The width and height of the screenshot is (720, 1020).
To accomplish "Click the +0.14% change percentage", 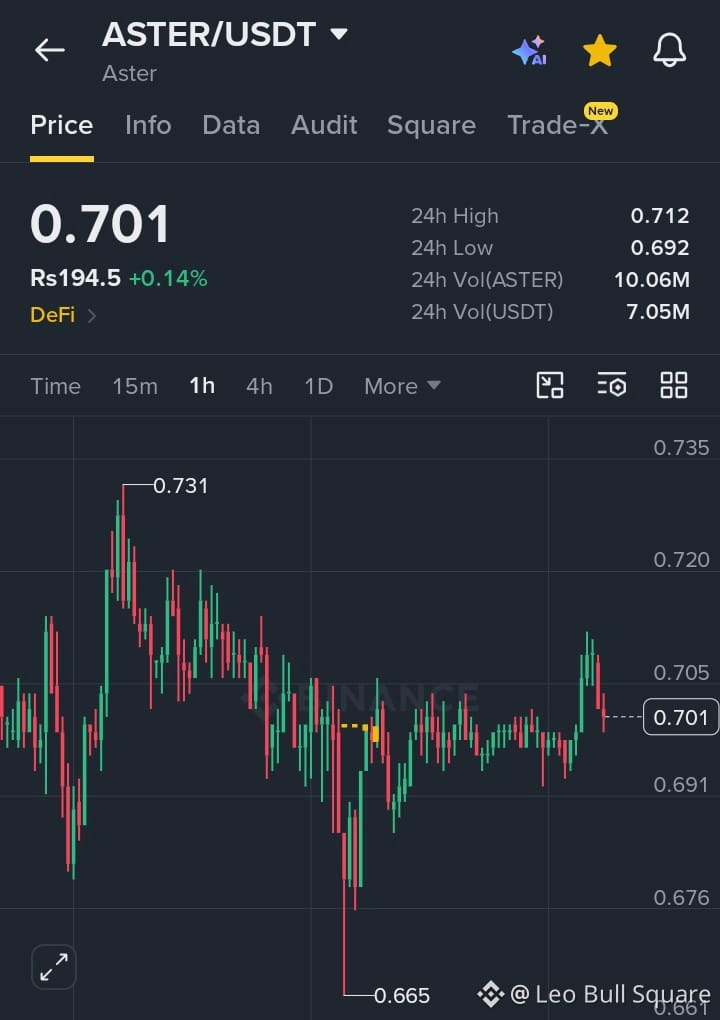I will pyautogui.click(x=168, y=278).
